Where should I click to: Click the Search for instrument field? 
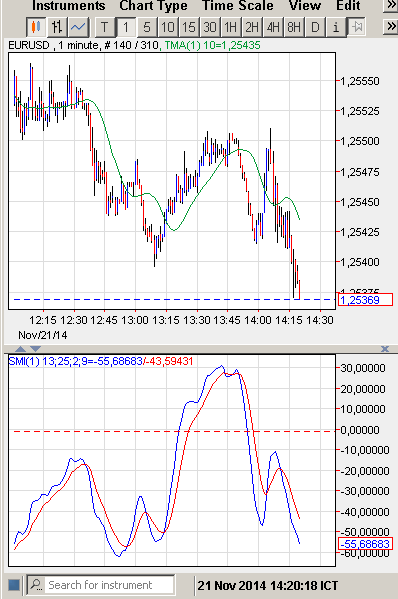point(110,584)
